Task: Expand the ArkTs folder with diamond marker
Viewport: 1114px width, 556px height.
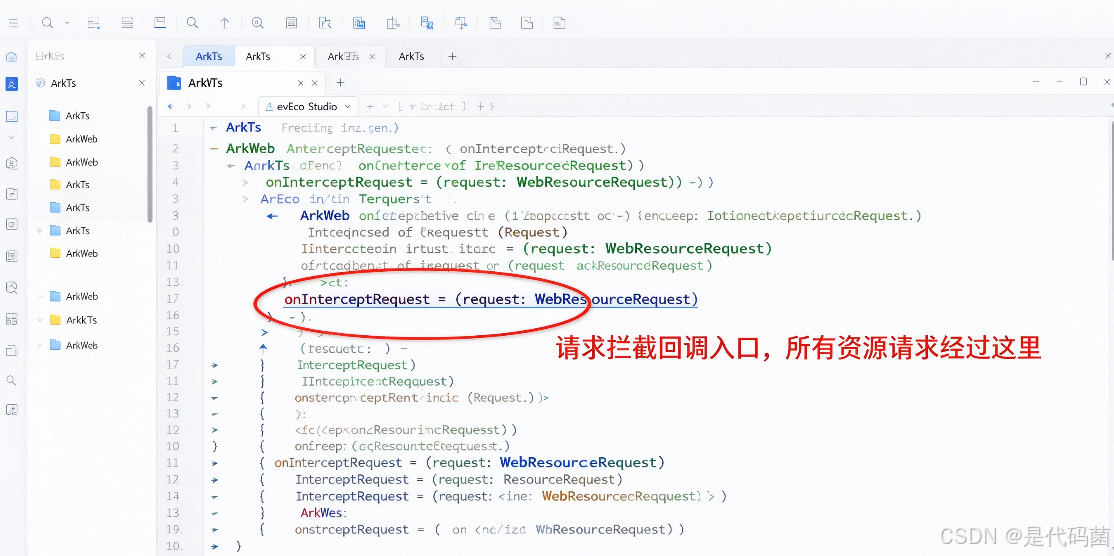Action: pos(39,231)
